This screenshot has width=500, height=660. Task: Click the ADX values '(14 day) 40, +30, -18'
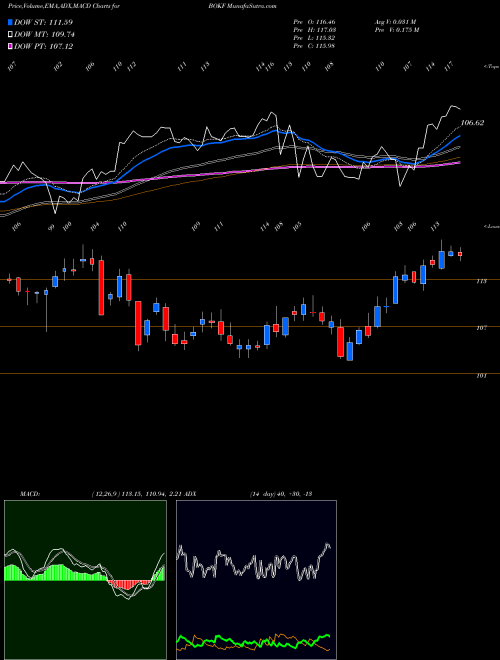pos(281,494)
